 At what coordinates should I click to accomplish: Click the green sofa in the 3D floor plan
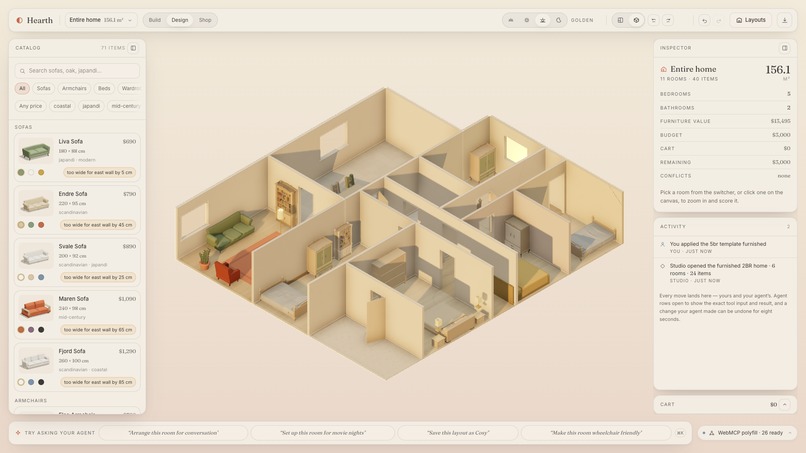tap(230, 231)
